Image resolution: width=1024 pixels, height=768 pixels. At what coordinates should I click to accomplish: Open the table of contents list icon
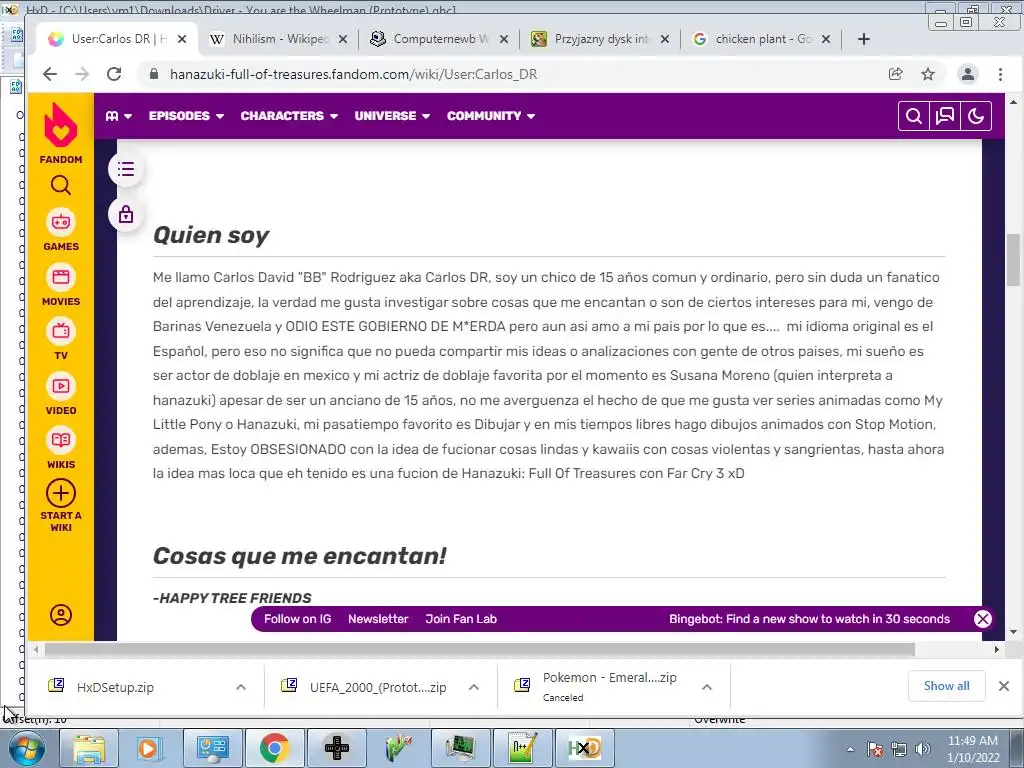point(126,169)
